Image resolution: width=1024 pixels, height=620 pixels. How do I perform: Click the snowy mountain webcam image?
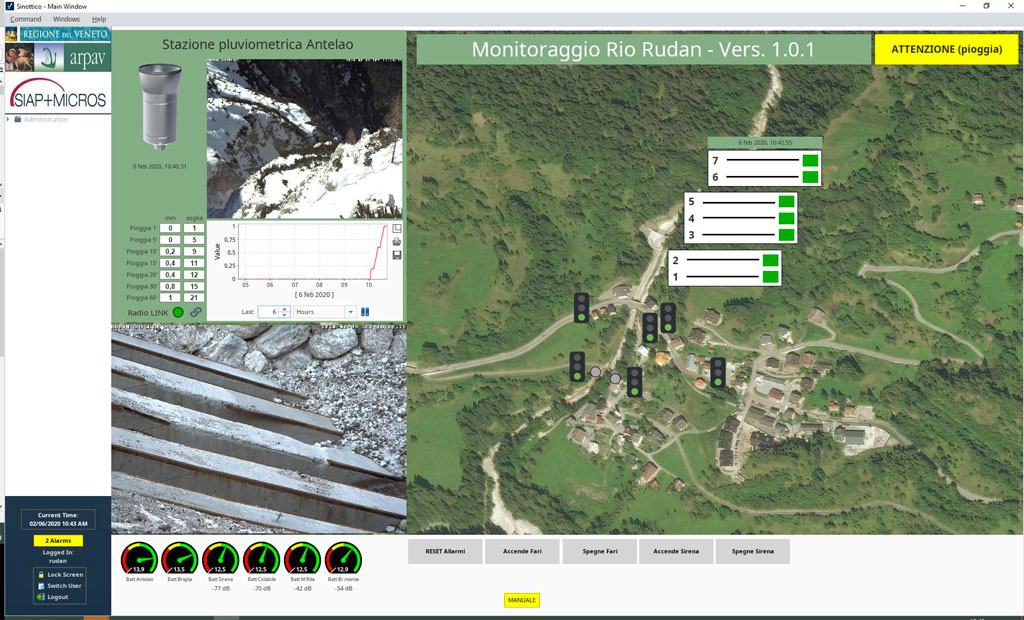[x=304, y=139]
